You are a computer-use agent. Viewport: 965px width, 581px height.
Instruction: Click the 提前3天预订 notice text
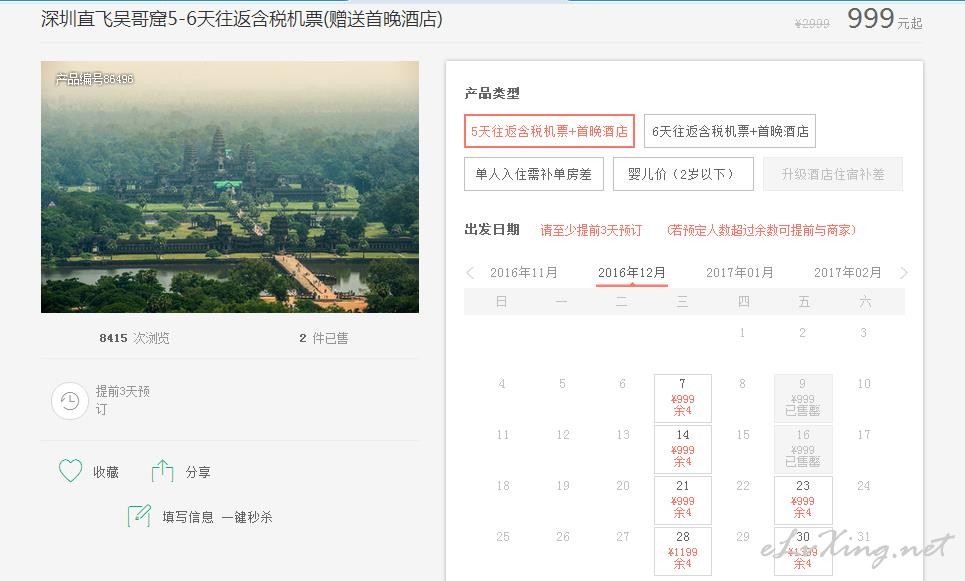pyautogui.click(x=122, y=400)
